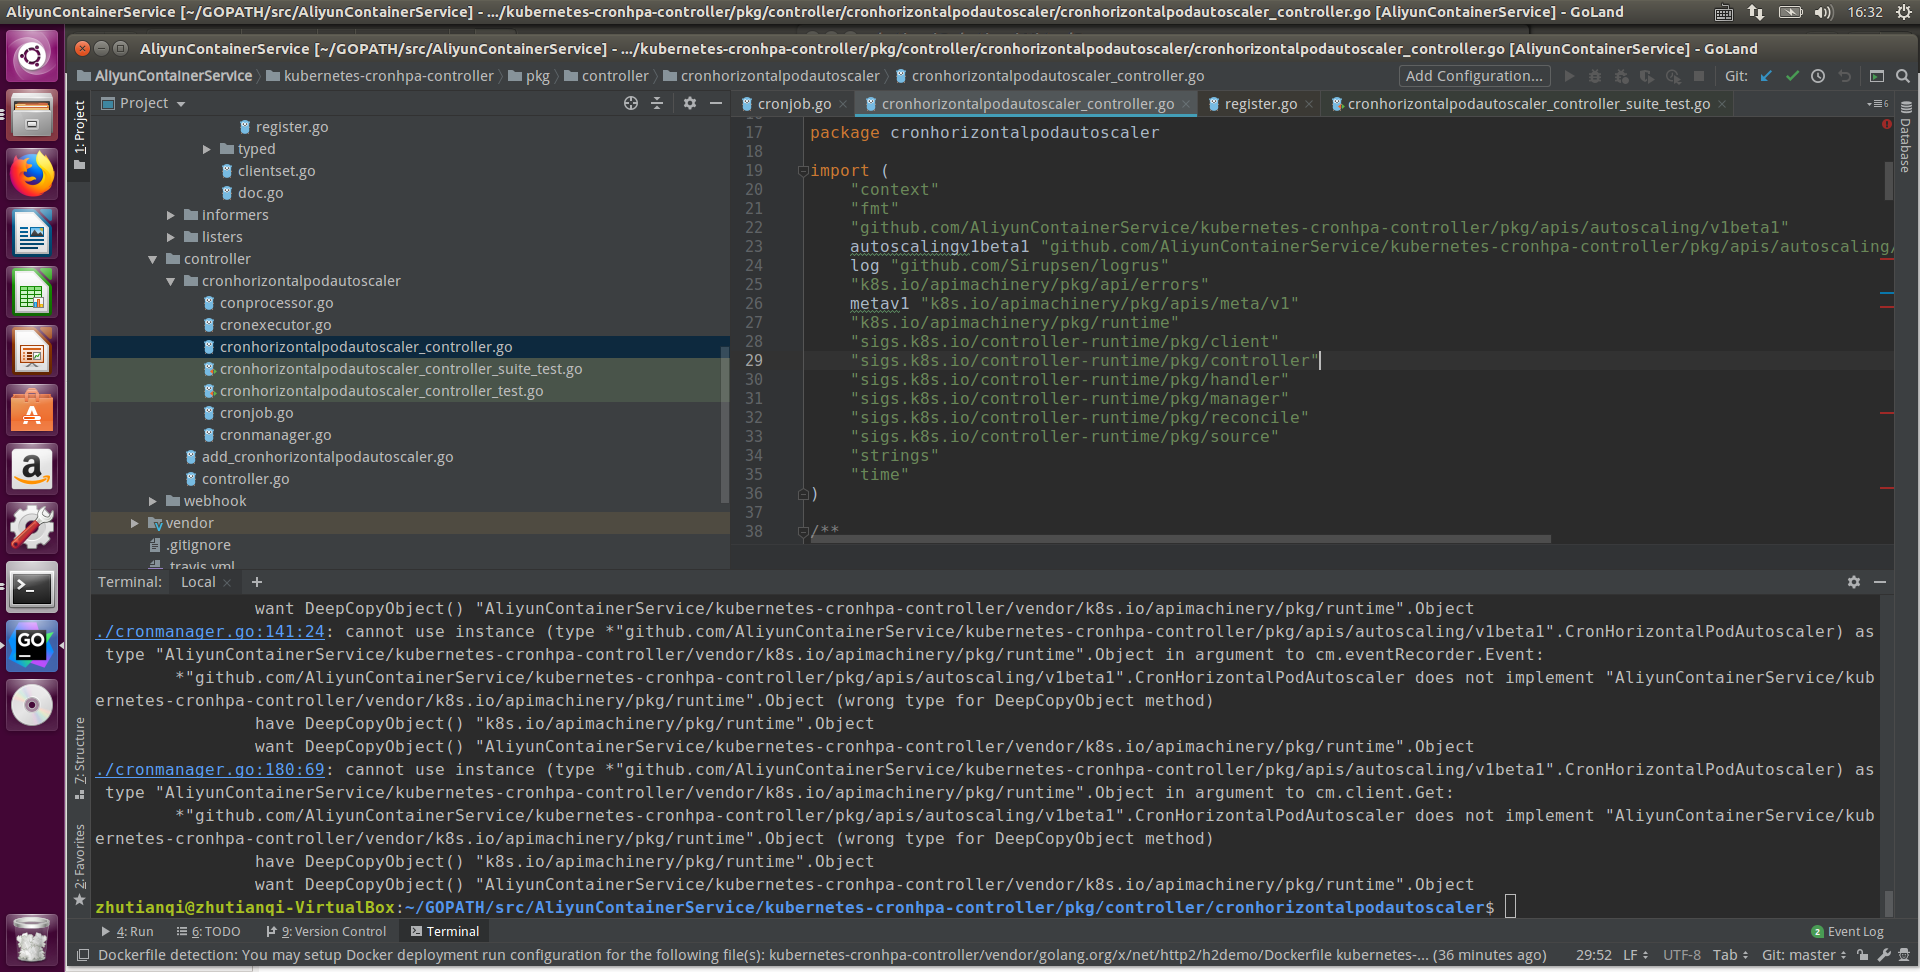1920x972 pixels.
Task: Toggle the TODO tool window
Action: (209, 931)
